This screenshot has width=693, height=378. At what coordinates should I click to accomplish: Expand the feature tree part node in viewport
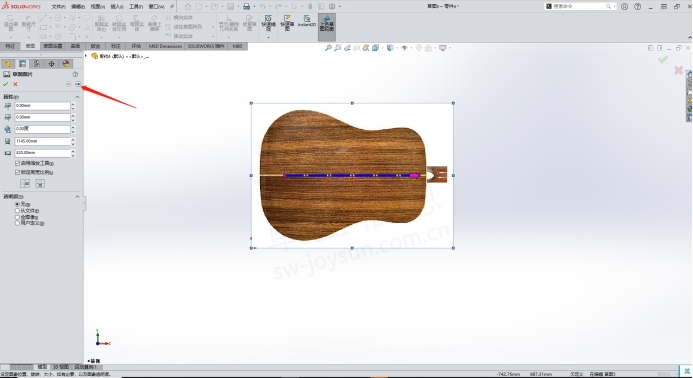[86, 56]
